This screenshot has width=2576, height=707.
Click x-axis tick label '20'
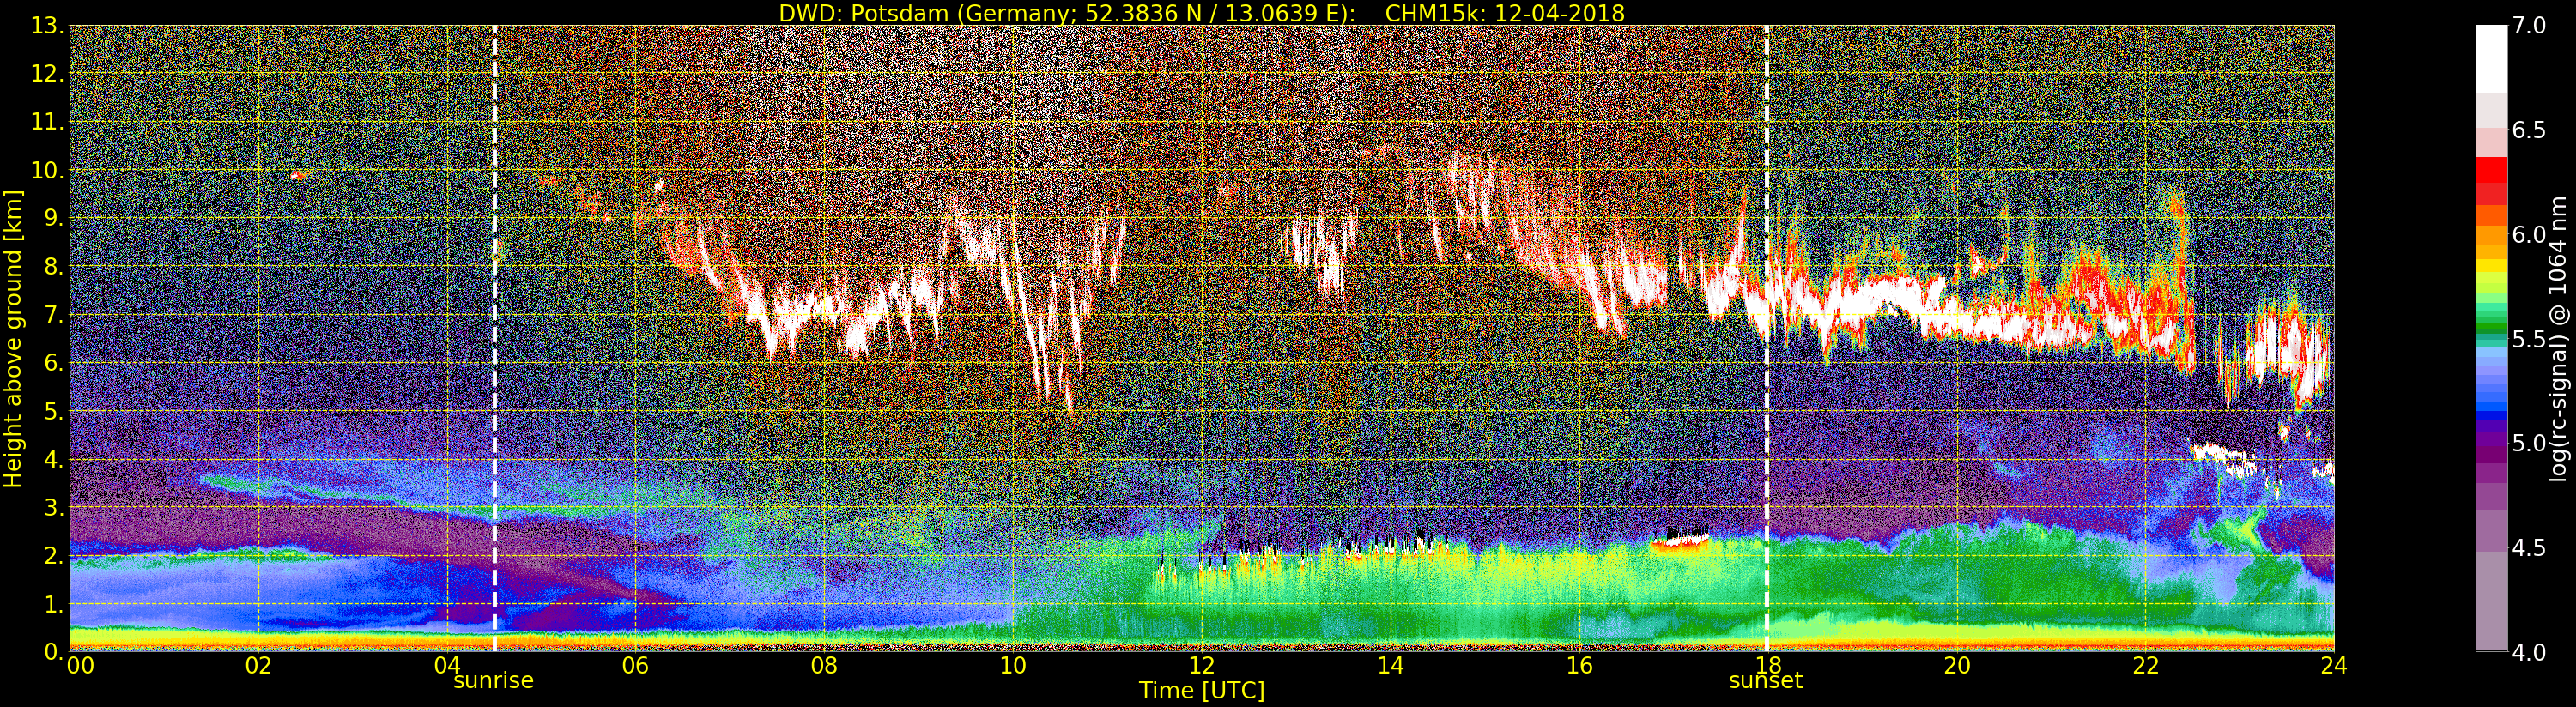point(1957,666)
